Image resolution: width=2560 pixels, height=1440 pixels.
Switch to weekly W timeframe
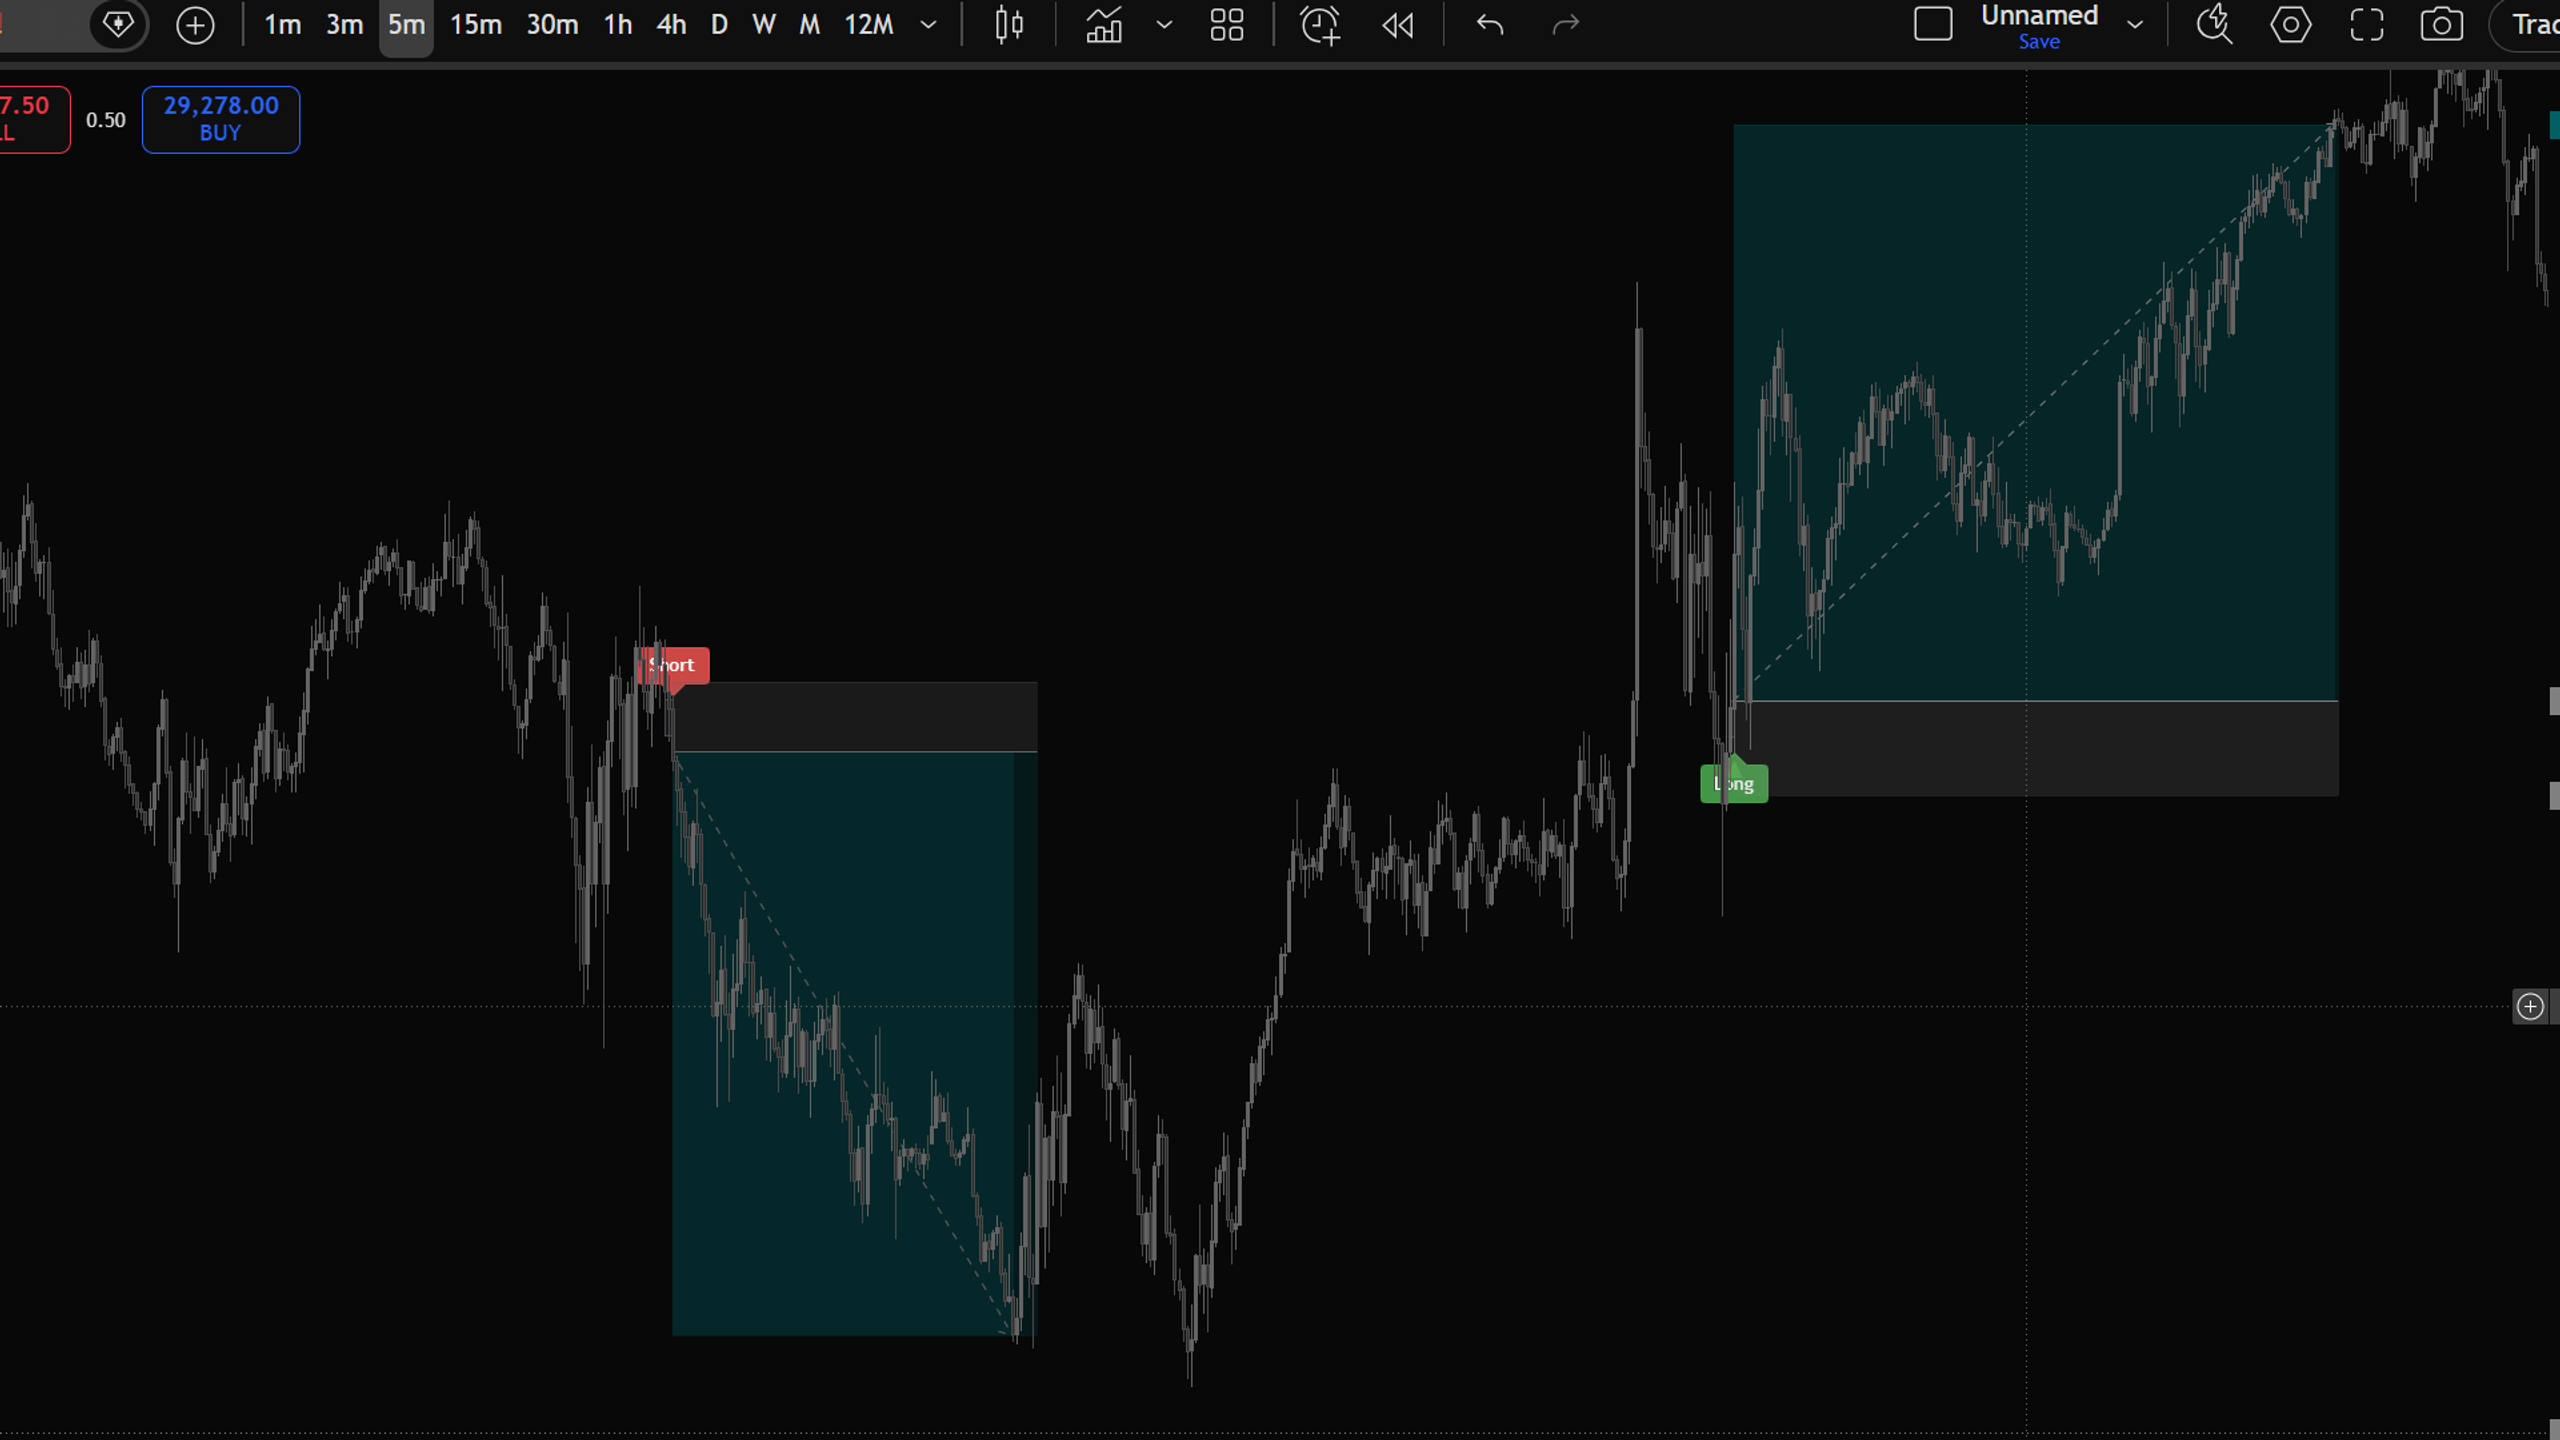764,25
